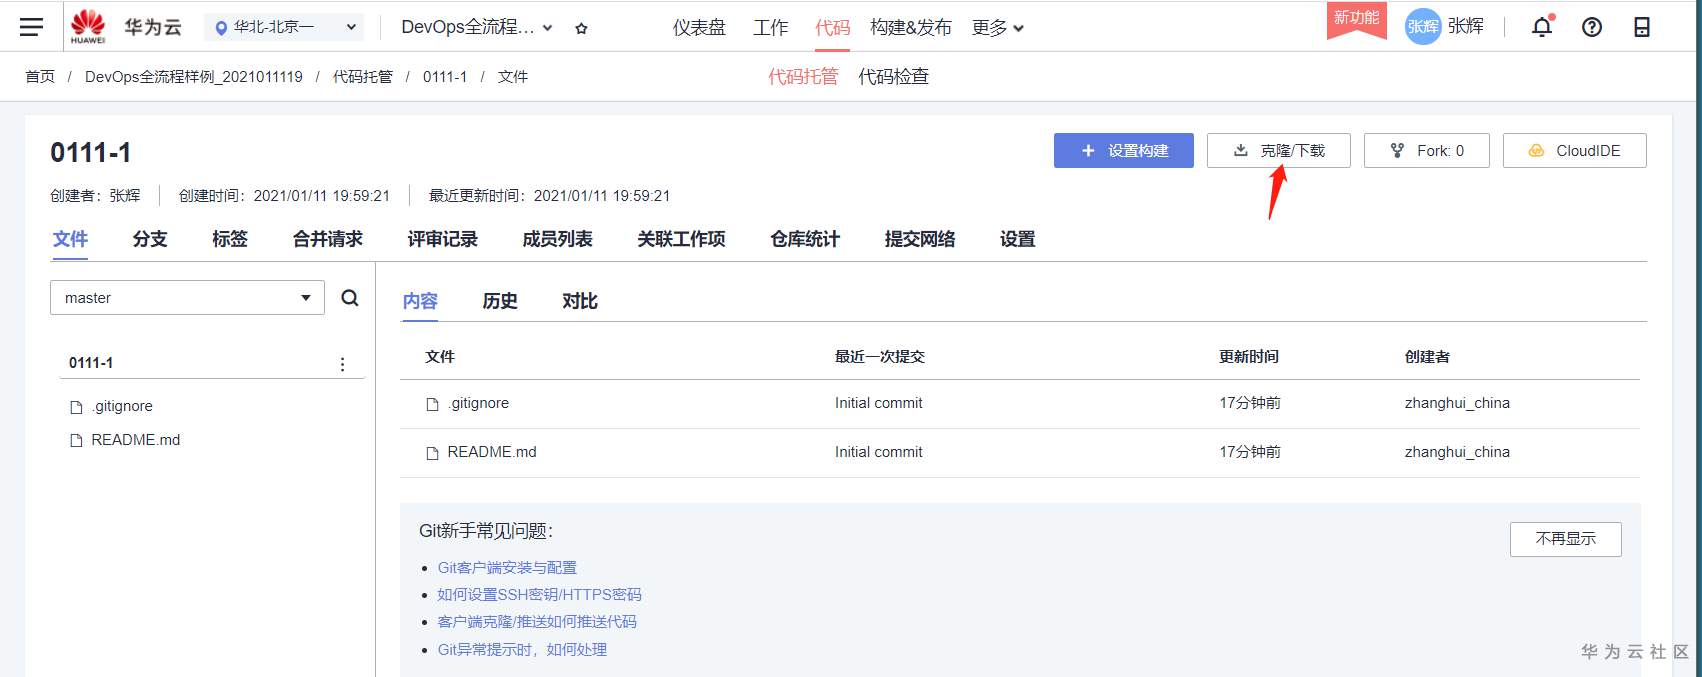Go to 首页 breadcrumb

40,76
